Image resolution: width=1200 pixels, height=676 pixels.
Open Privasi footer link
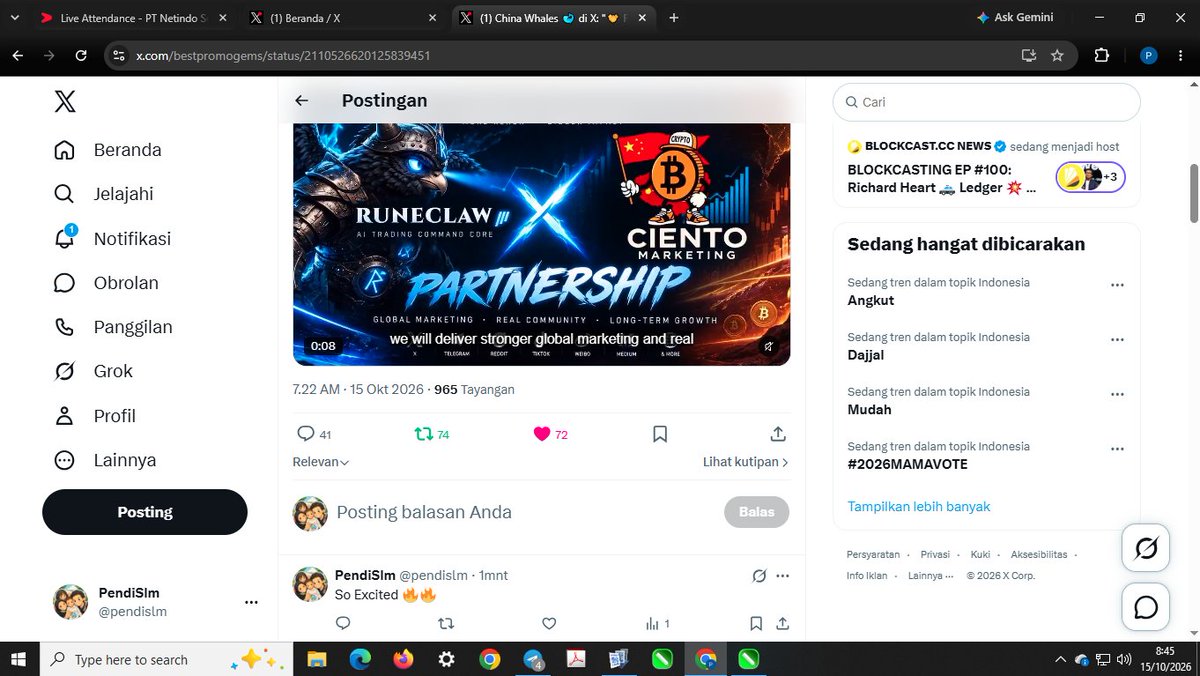pyautogui.click(x=935, y=554)
